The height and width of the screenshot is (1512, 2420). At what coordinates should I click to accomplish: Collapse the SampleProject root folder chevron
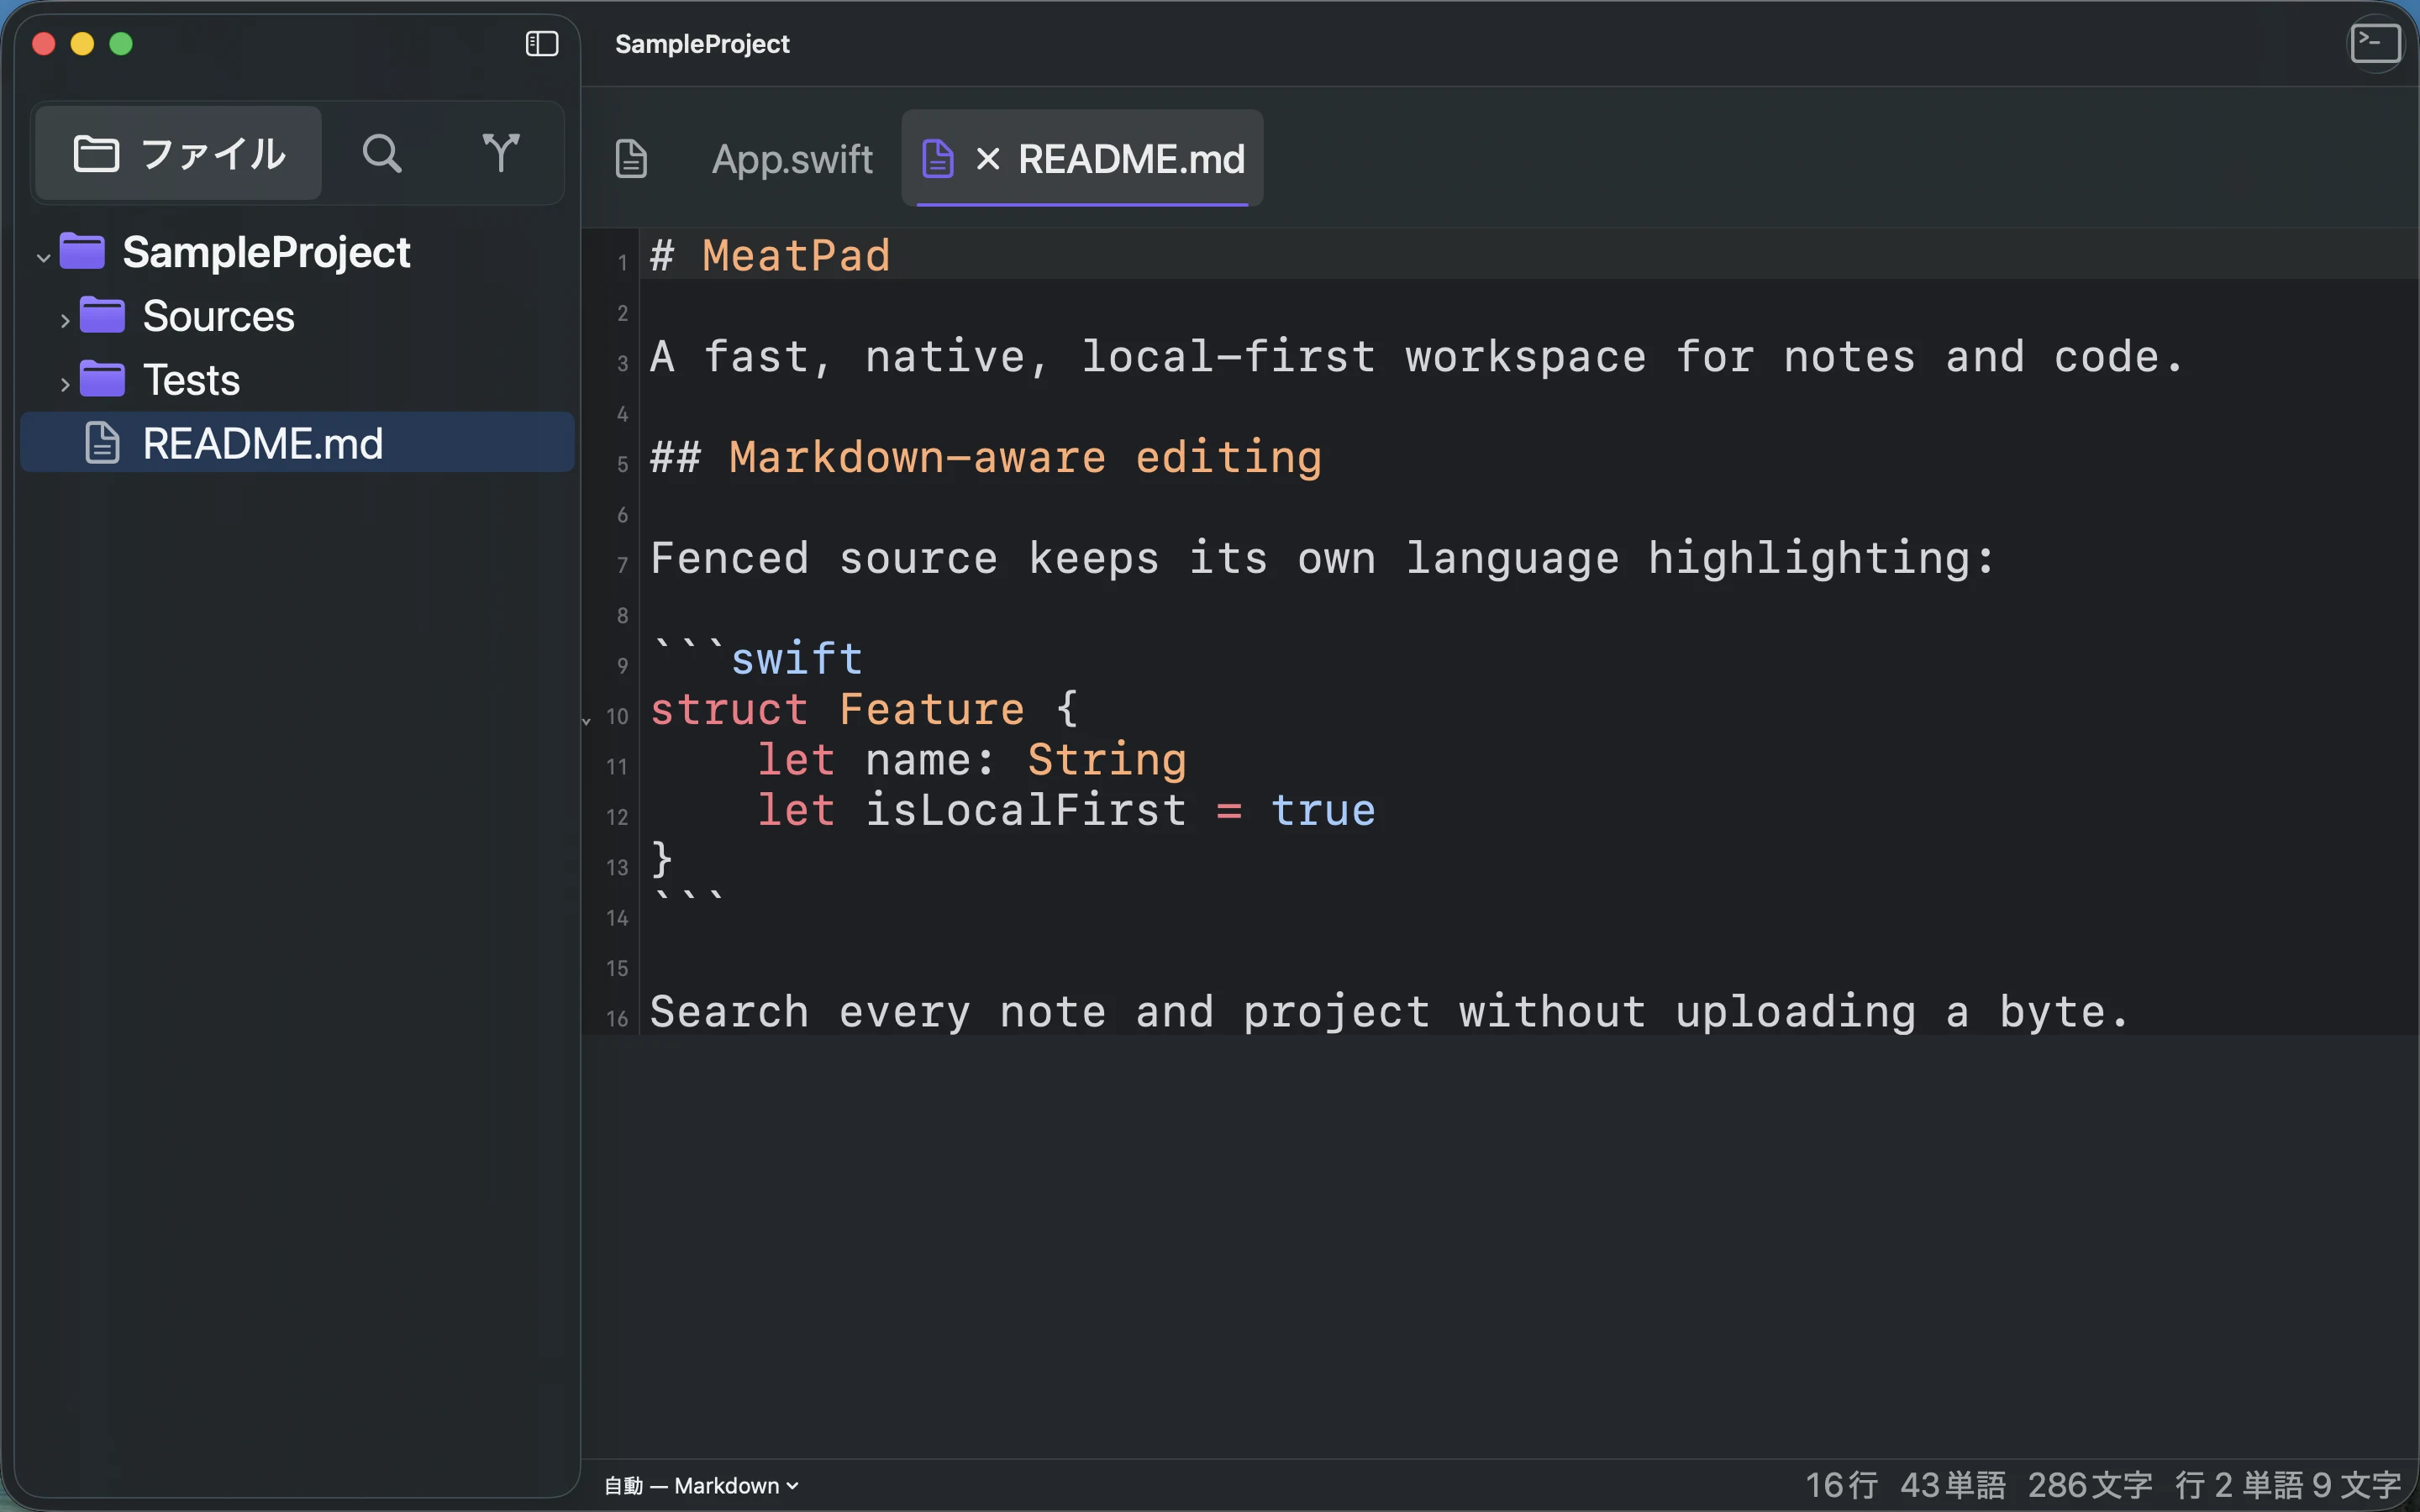point(43,257)
